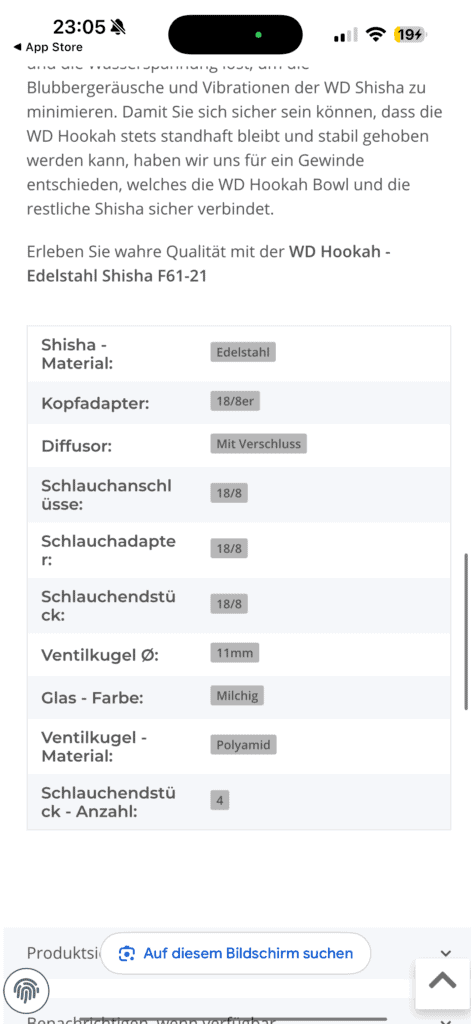The height and width of the screenshot is (1024, 471).
Task: Tap the 18/8er Kopfadapter tag
Action: tap(235, 402)
